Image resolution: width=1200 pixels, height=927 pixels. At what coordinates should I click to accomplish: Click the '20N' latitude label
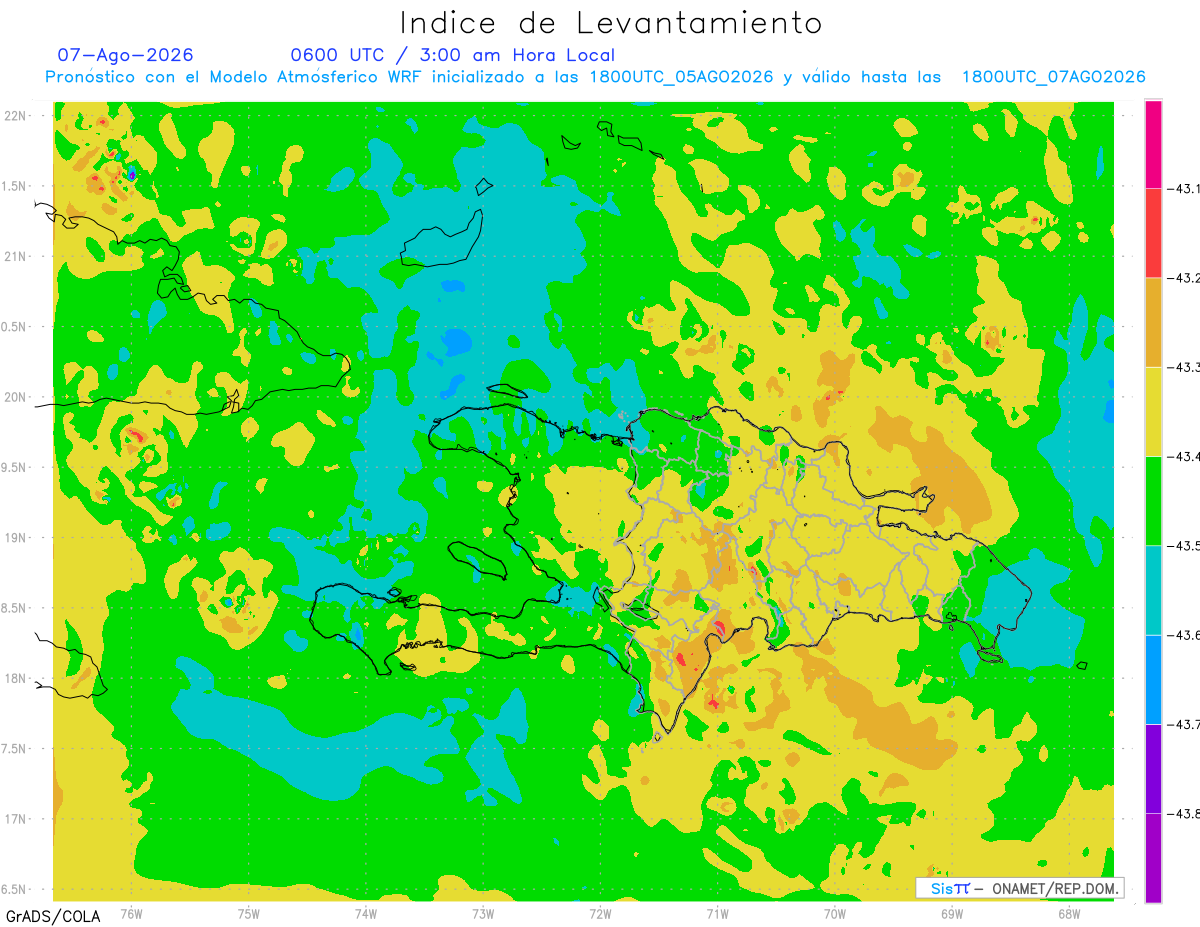tap(15, 397)
